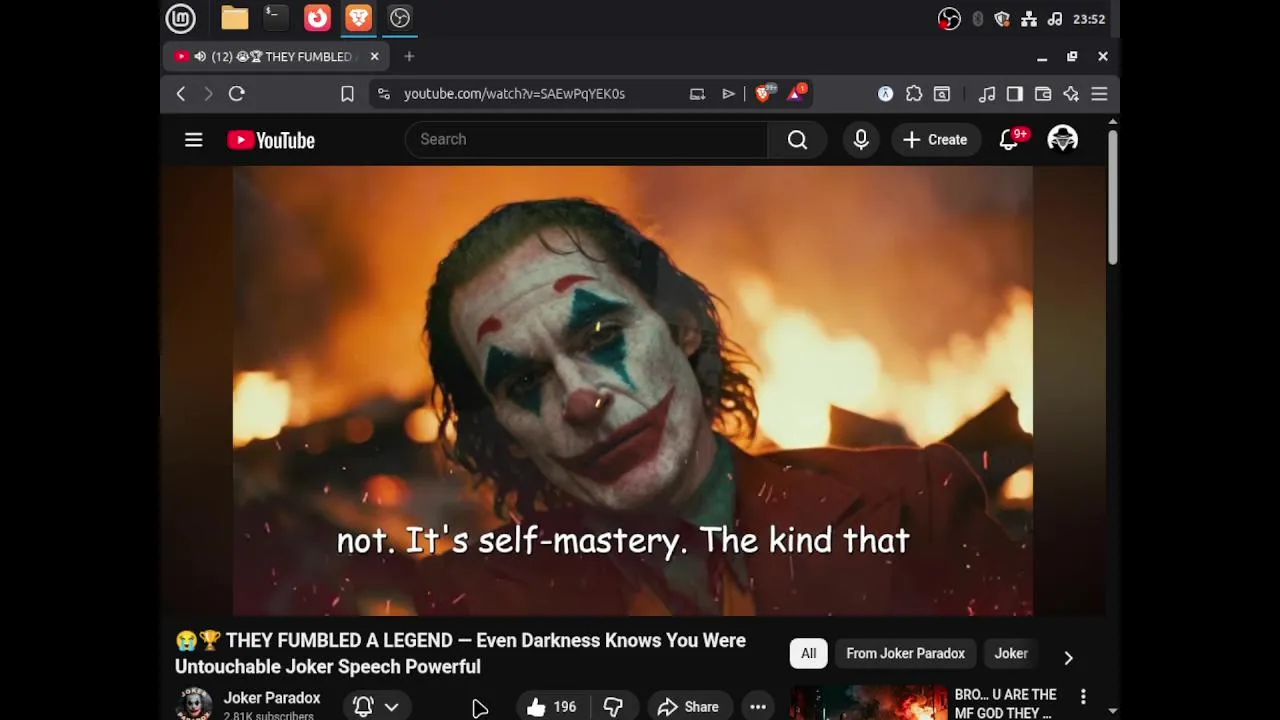
Task: Bookmark this page
Action: click(x=347, y=94)
